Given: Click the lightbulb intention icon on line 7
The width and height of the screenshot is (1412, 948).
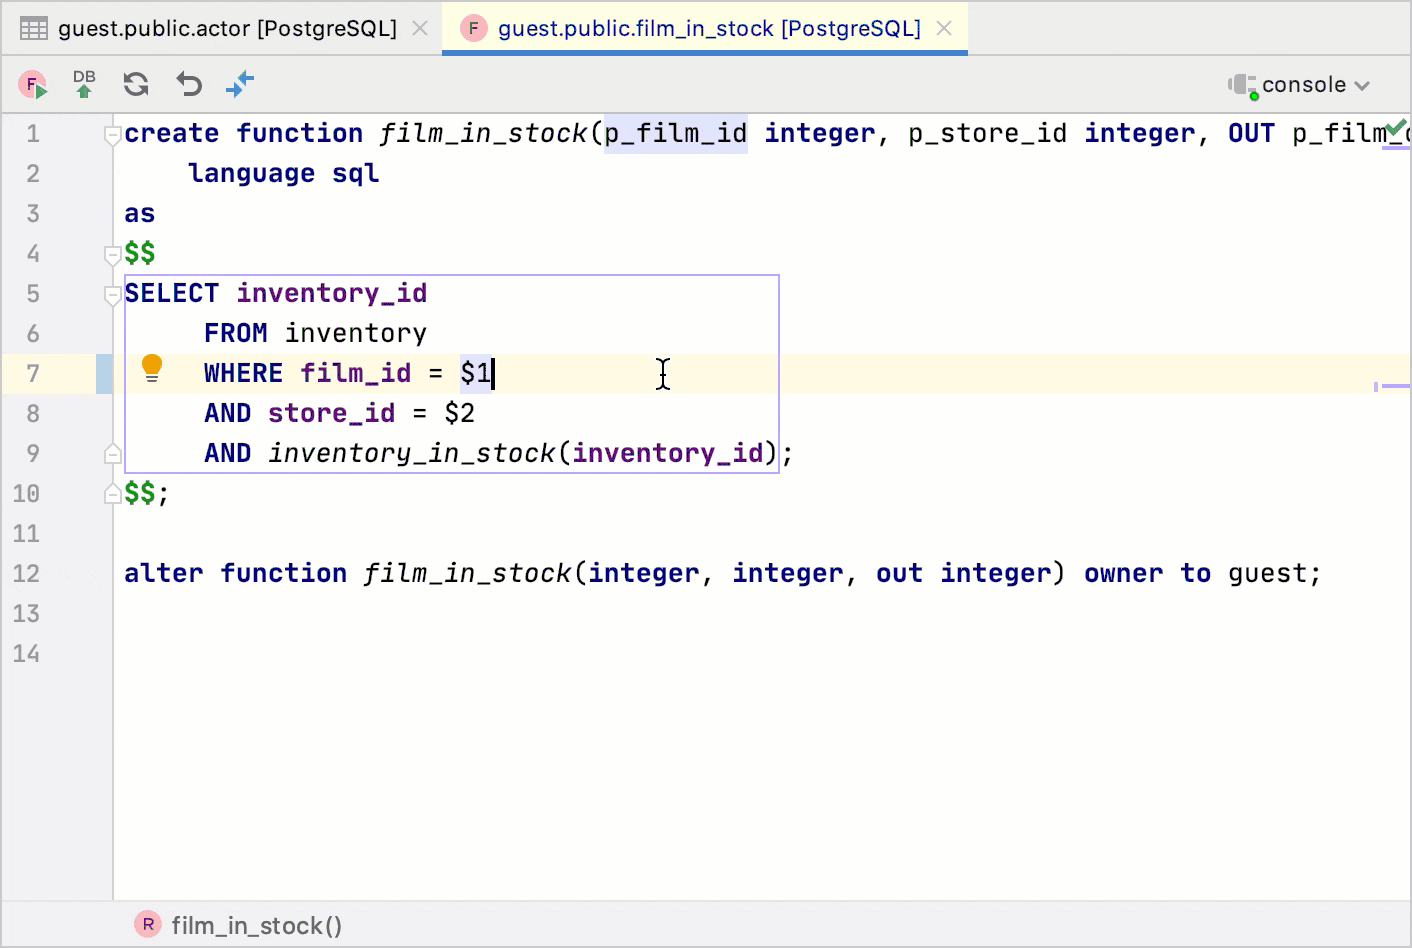Looking at the screenshot, I should pos(152,369).
